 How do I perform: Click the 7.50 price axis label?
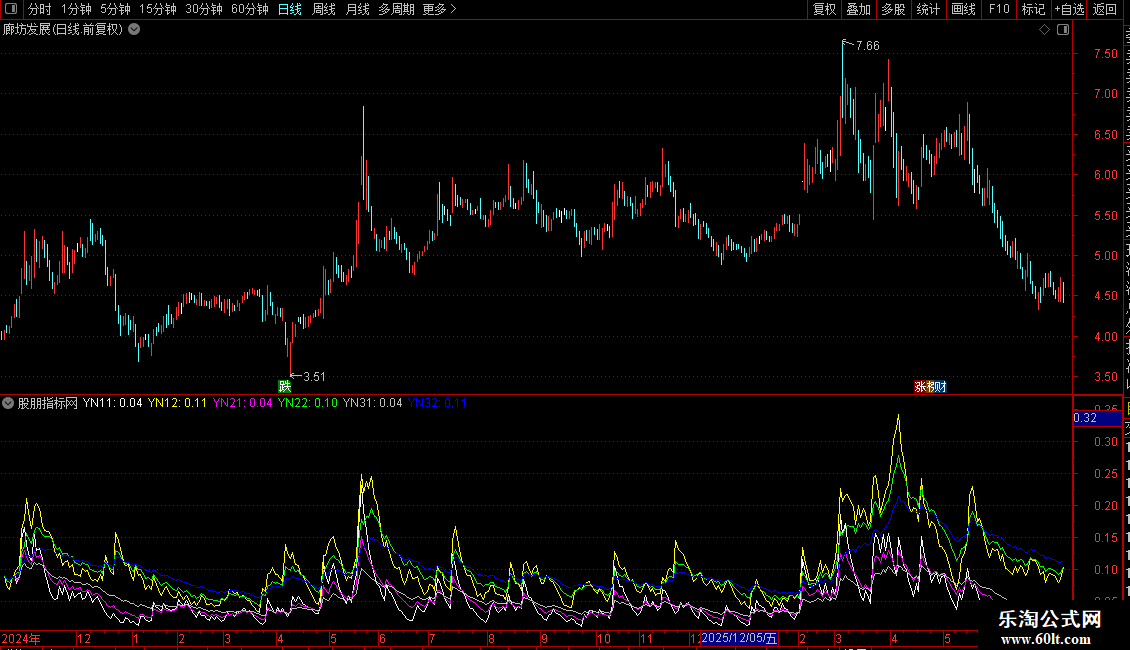1105,53
